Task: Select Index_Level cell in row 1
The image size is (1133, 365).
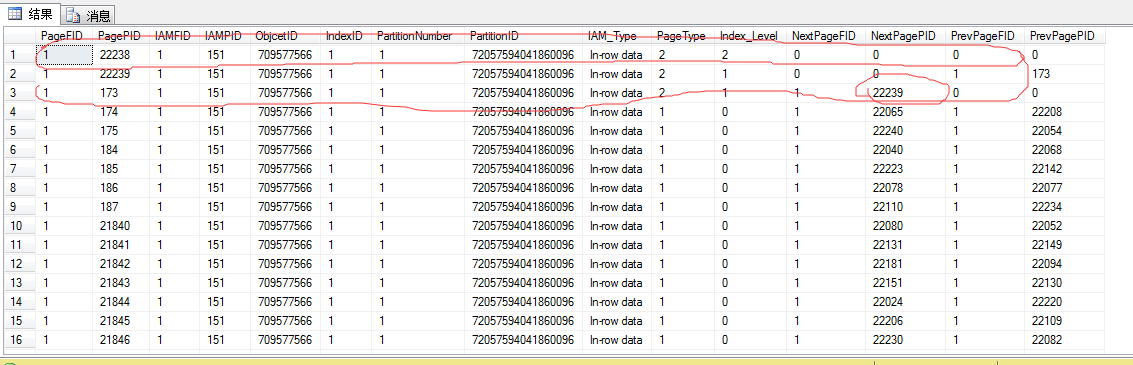Action: click(750, 55)
